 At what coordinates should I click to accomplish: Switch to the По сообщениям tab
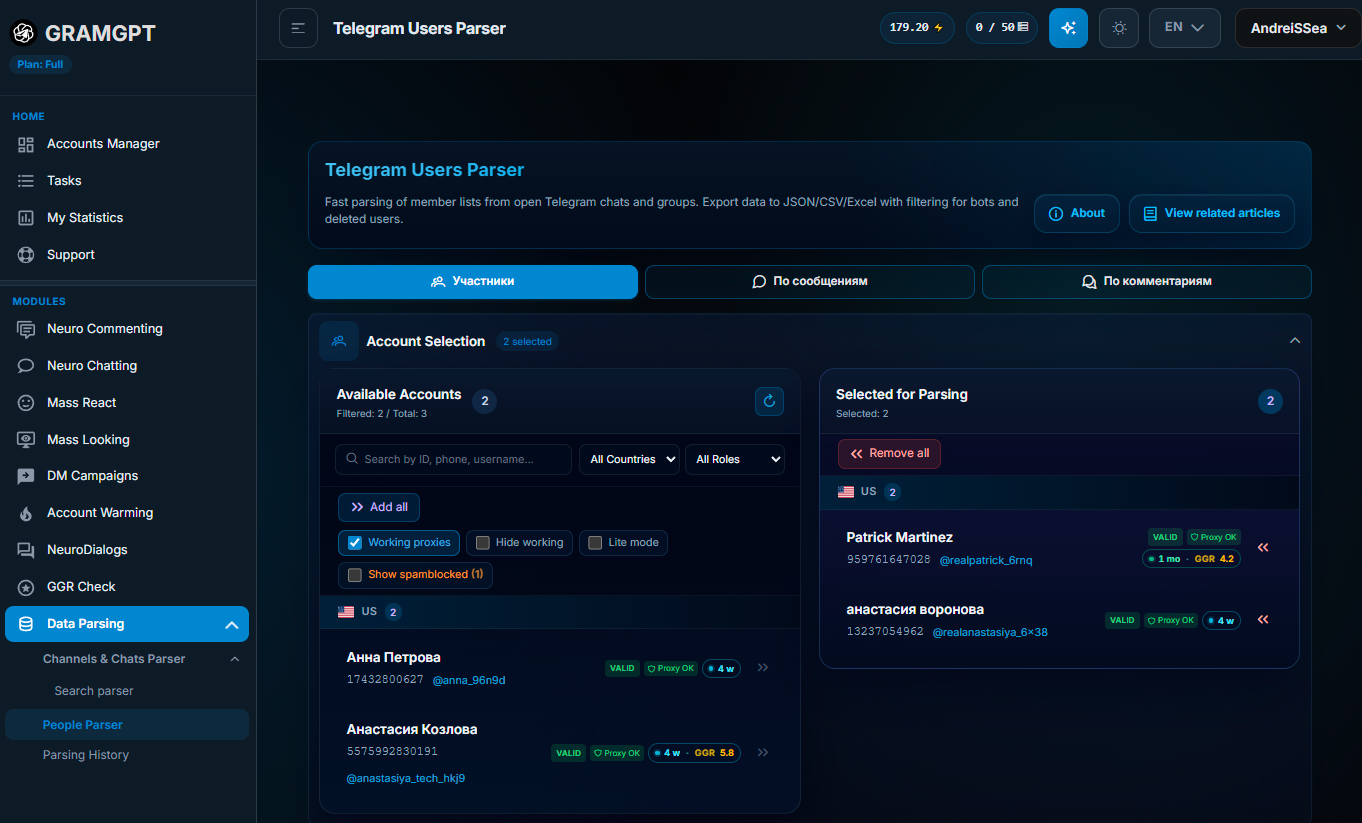pos(810,282)
